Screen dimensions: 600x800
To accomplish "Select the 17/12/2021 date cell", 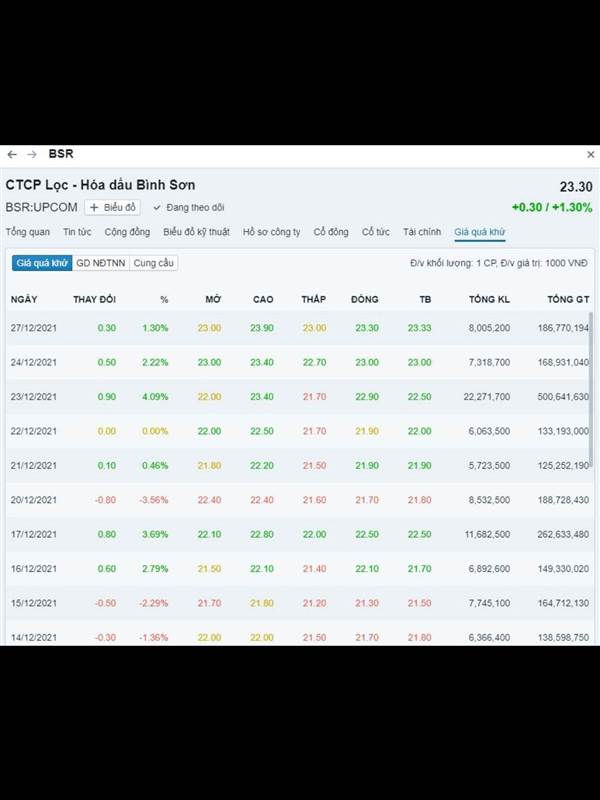I will pos(34,534).
